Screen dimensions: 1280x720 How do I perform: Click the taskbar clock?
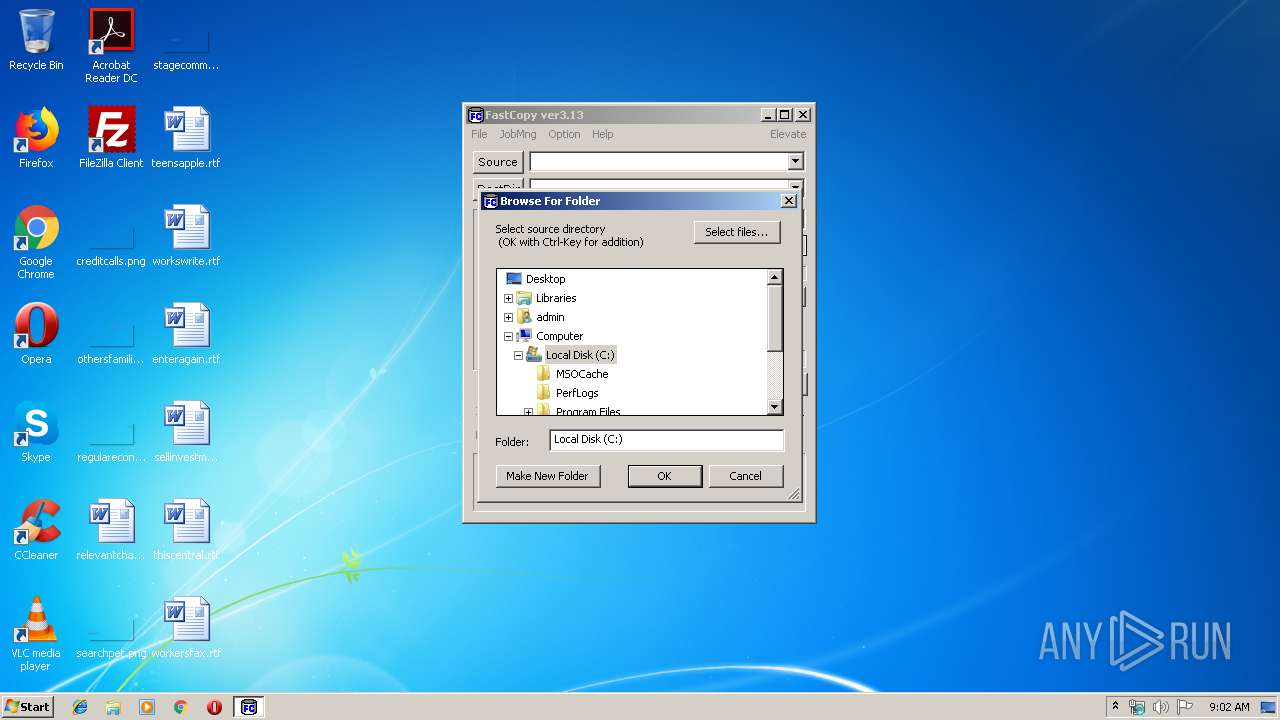pyautogui.click(x=1229, y=707)
